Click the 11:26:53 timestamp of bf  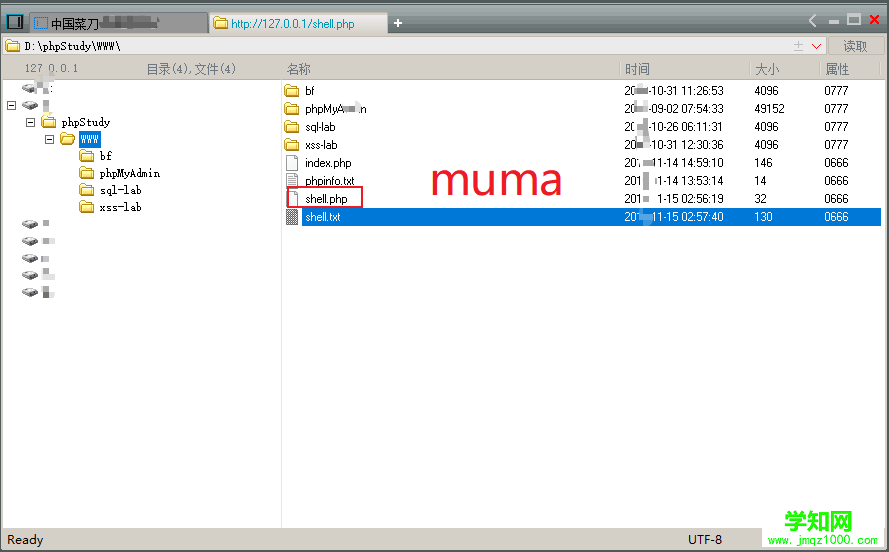coord(702,91)
